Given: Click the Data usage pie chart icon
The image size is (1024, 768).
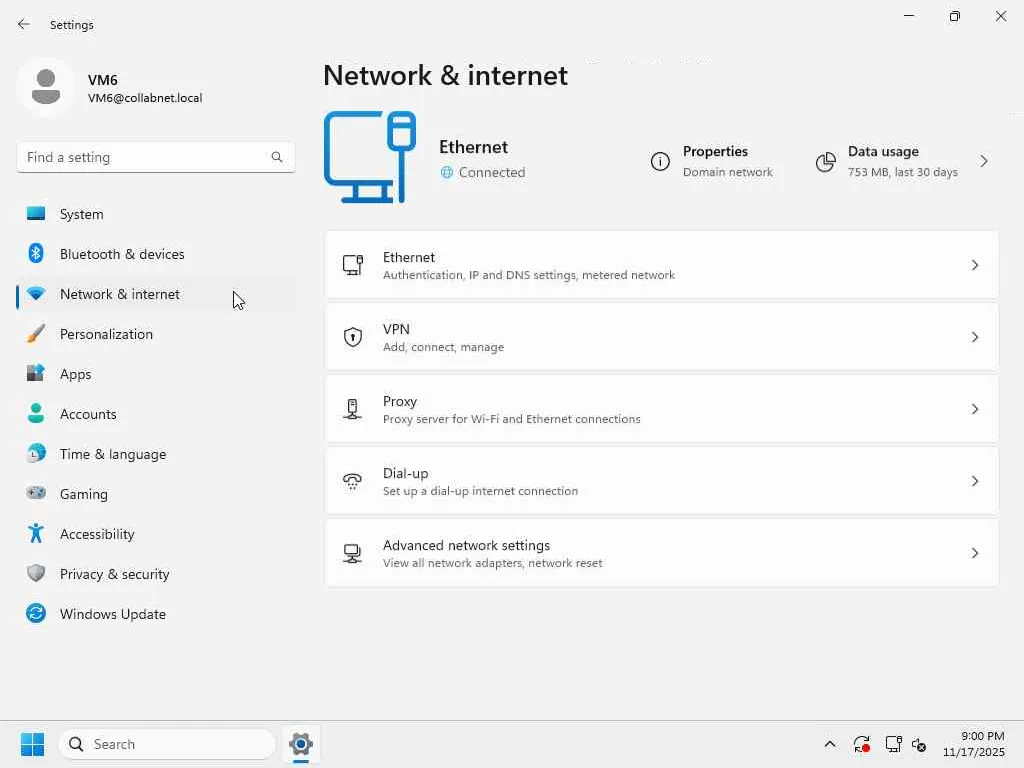Looking at the screenshot, I should click(x=825, y=162).
